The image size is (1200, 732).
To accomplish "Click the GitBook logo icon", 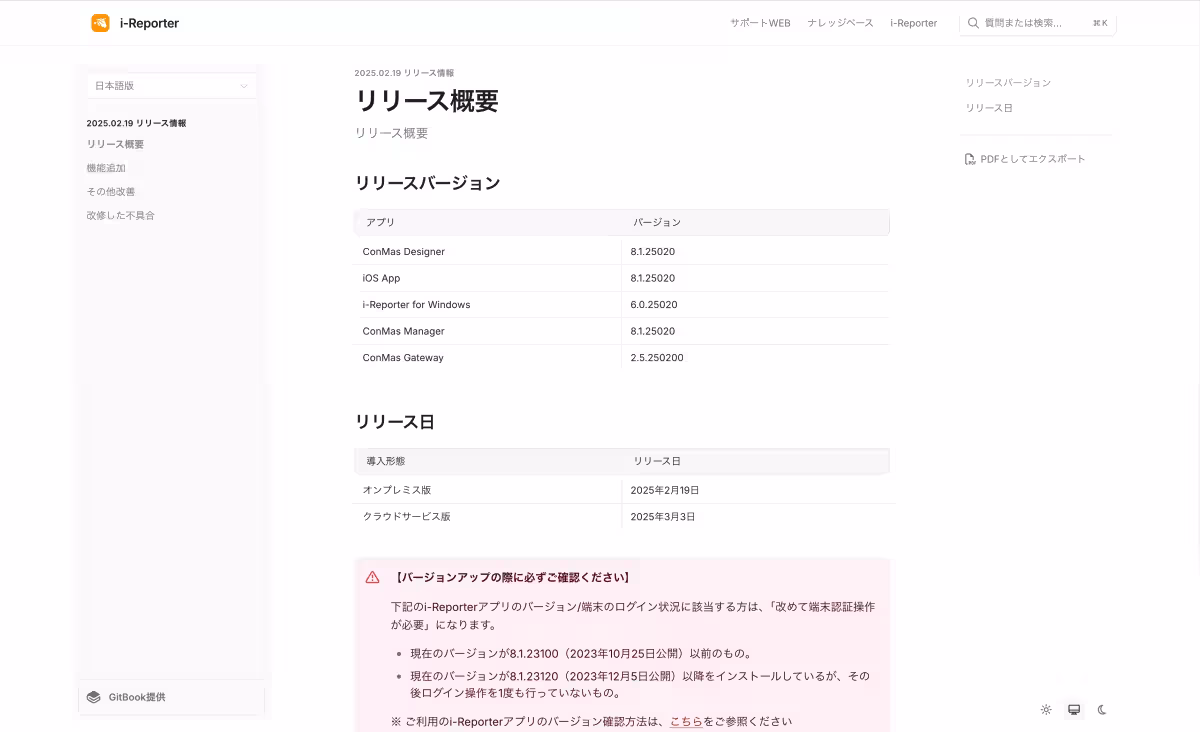I will point(94,697).
